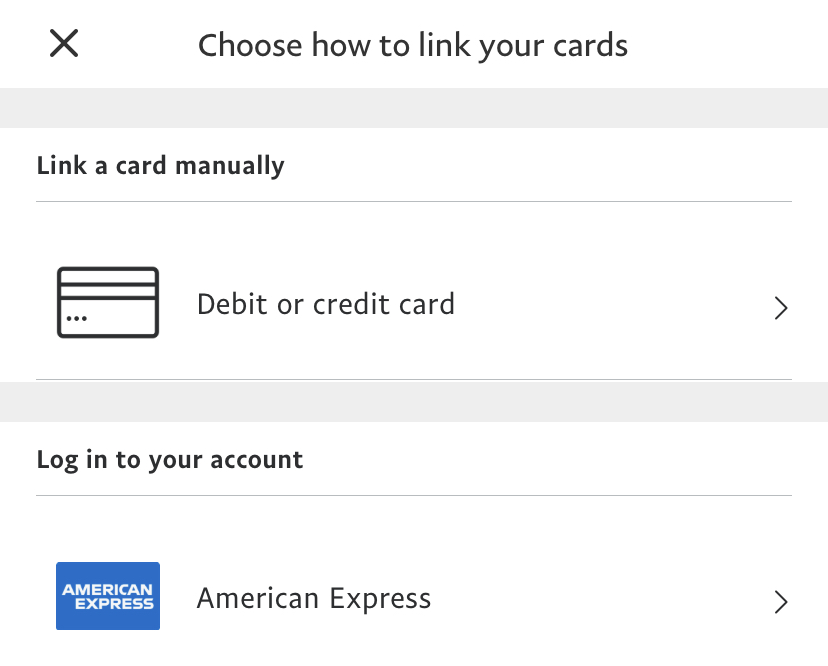Expand the Debit or credit card chevron

pyautogui.click(x=781, y=308)
